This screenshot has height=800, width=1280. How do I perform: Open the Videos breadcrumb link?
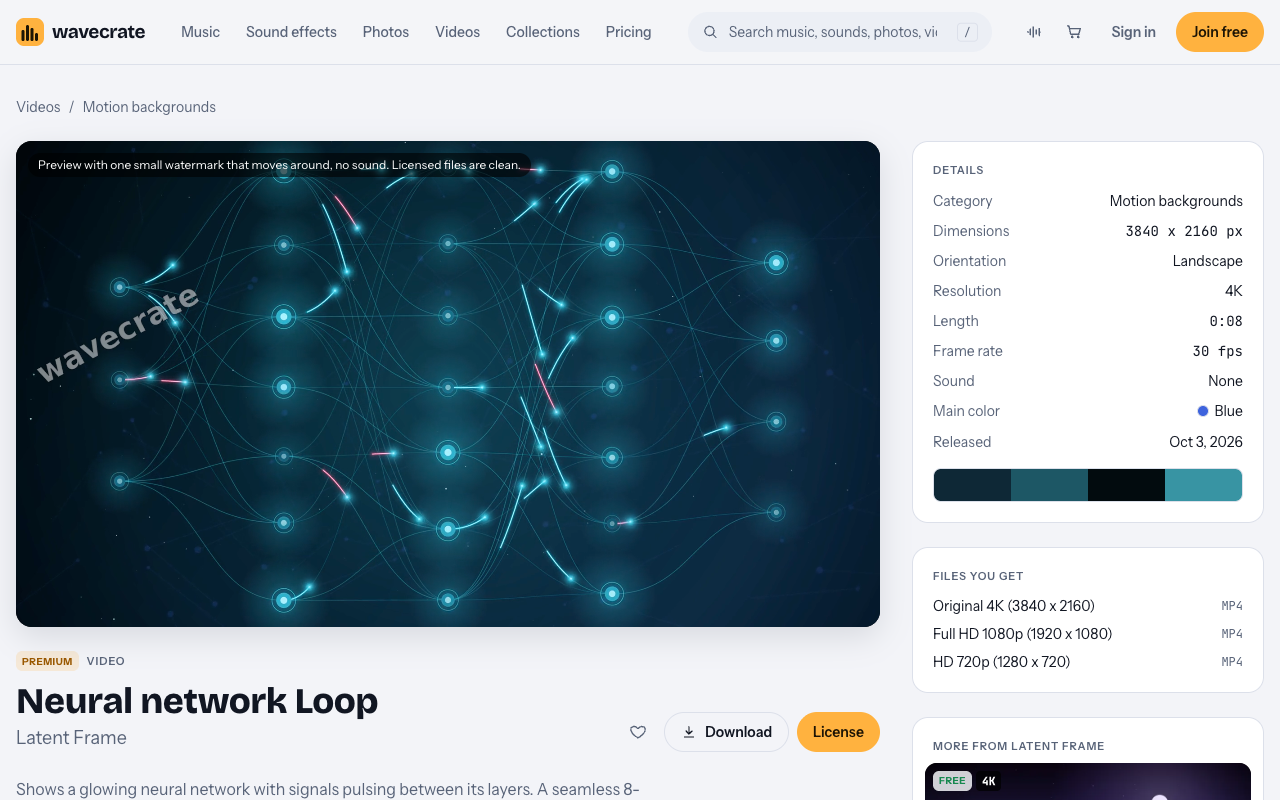(x=38, y=107)
